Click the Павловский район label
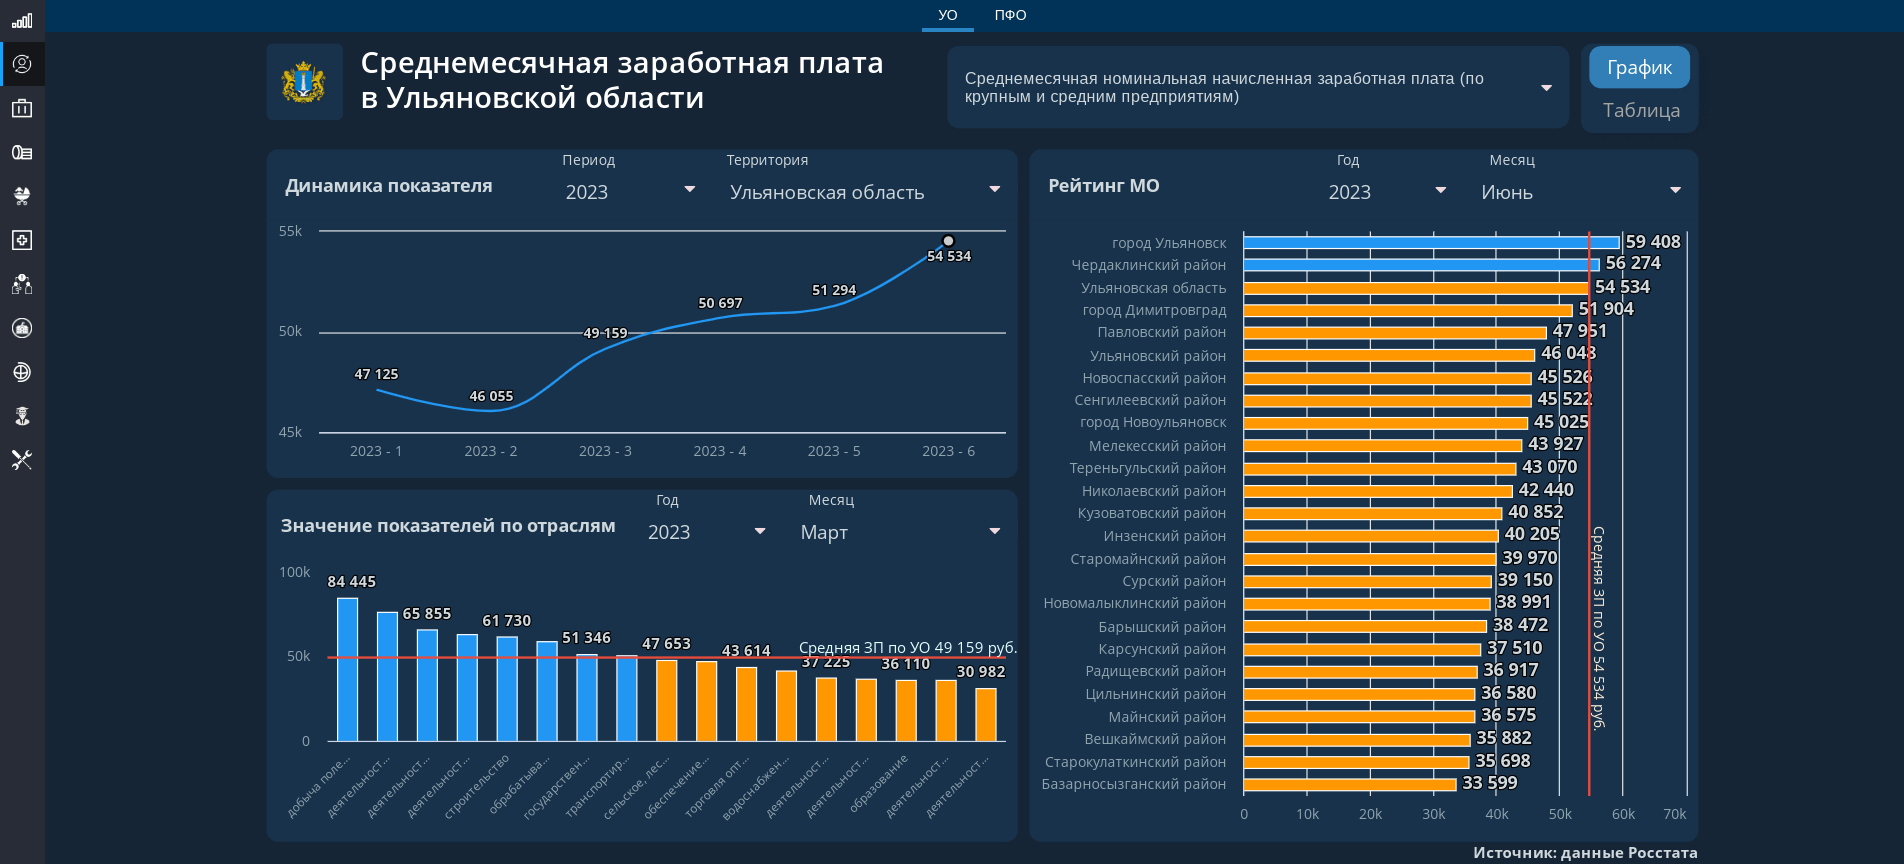Screen dimensions: 1904x864 pyautogui.click(x=1162, y=332)
